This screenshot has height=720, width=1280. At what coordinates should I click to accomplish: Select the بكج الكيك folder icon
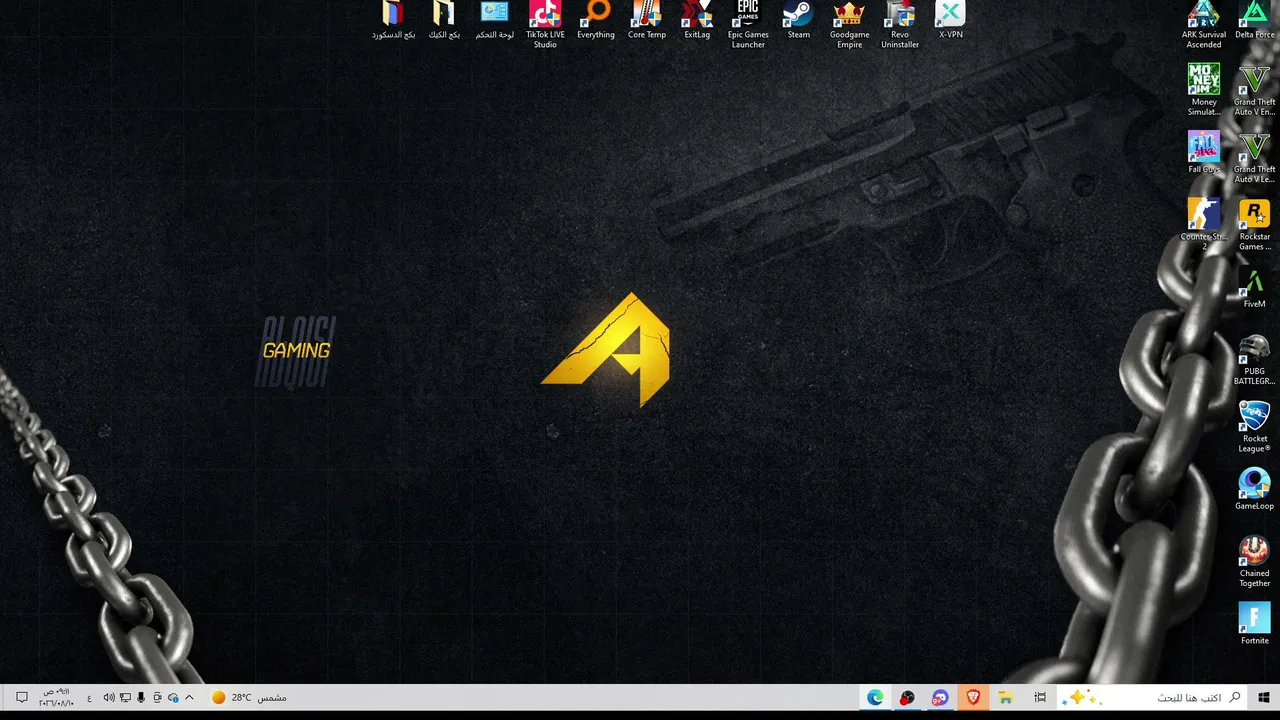click(444, 21)
